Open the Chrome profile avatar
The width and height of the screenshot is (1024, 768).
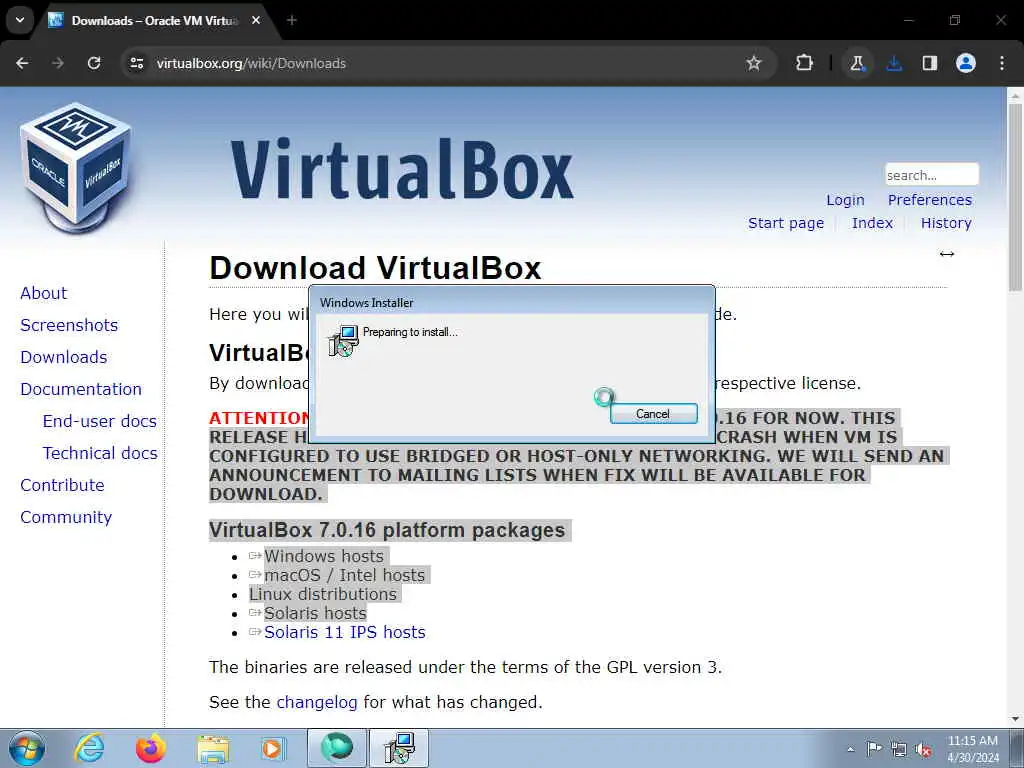tap(966, 63)
